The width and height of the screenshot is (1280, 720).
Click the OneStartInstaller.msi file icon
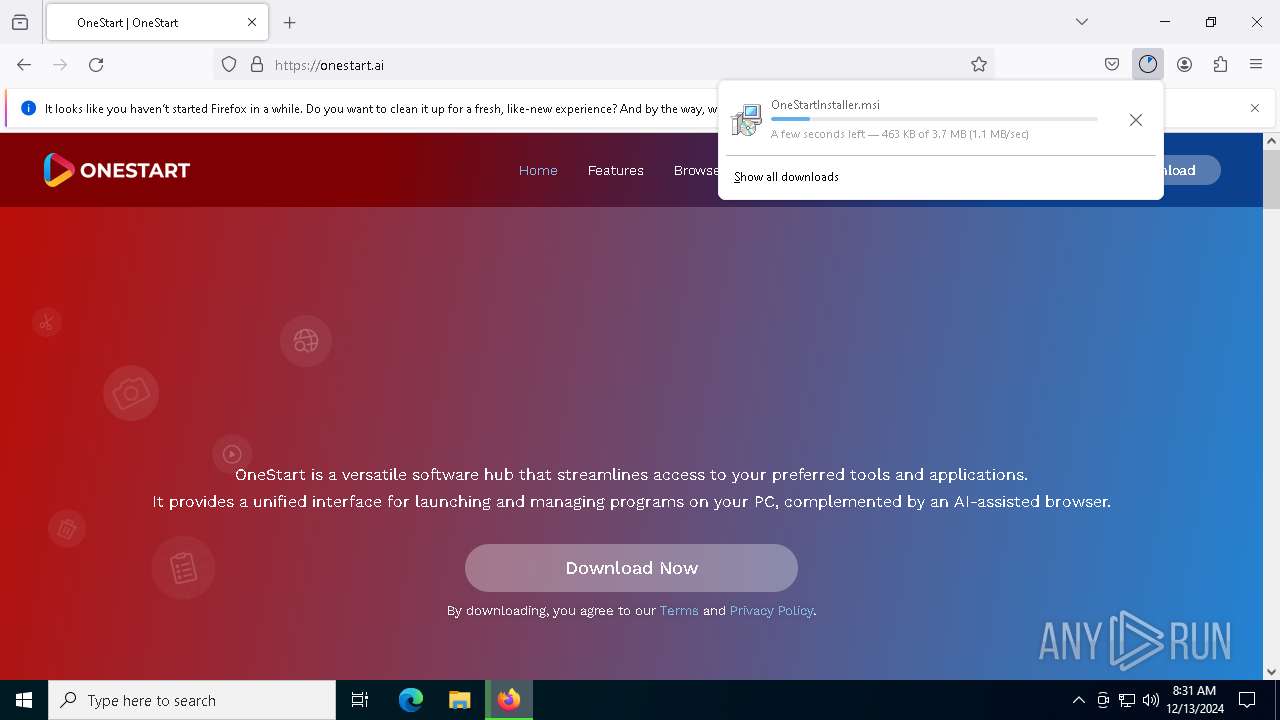(x=746, y=119)
